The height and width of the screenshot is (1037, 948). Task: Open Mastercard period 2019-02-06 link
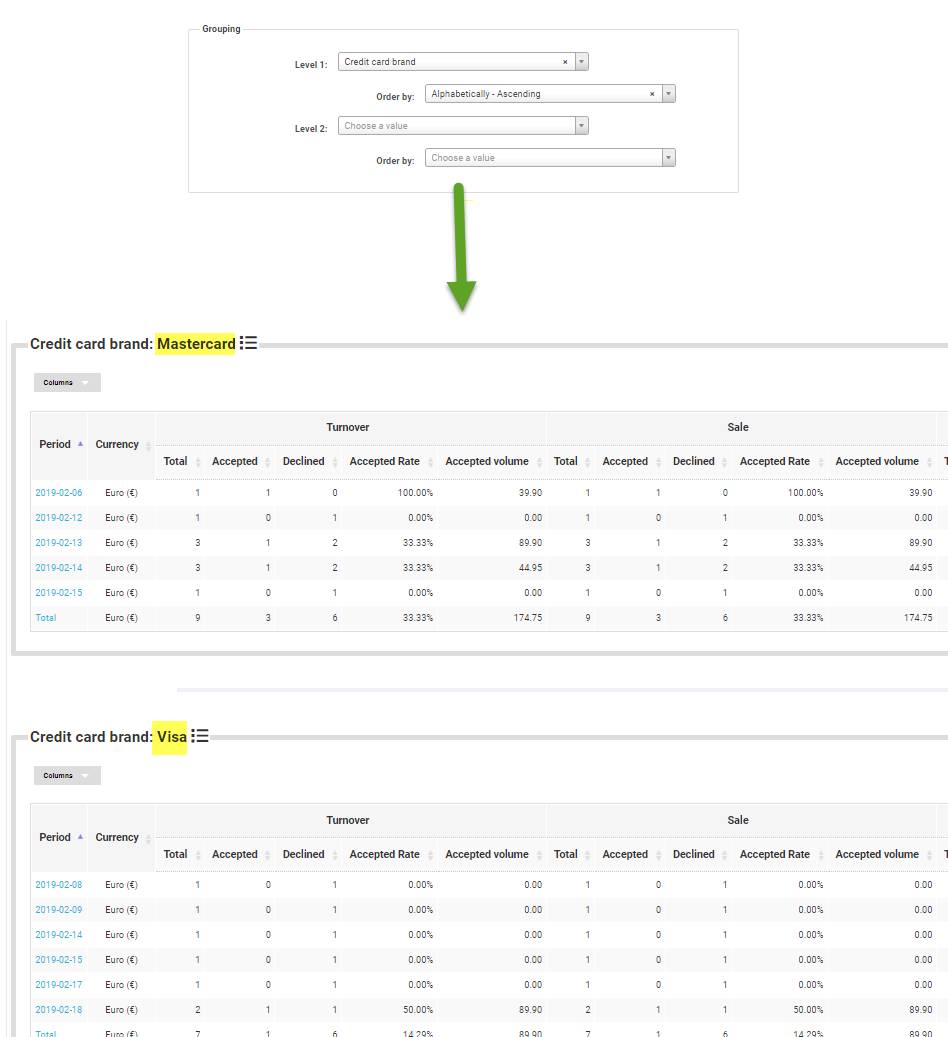pyautogui.click(x=59, y=493)
